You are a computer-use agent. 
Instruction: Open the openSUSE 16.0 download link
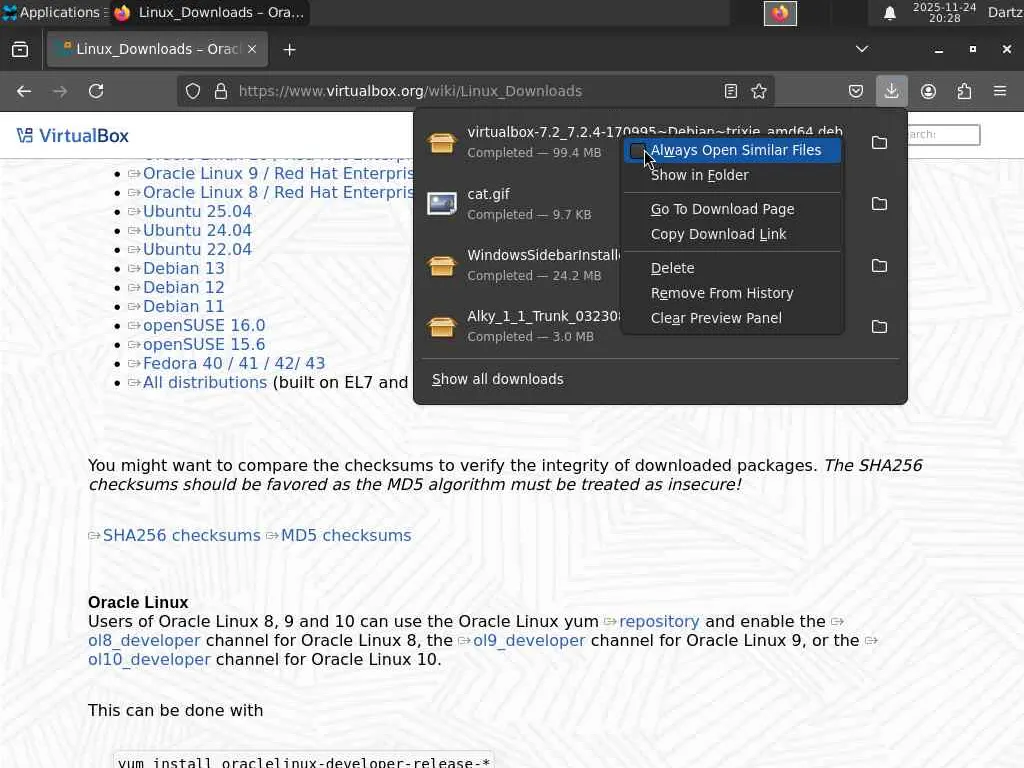coord(204,325)
